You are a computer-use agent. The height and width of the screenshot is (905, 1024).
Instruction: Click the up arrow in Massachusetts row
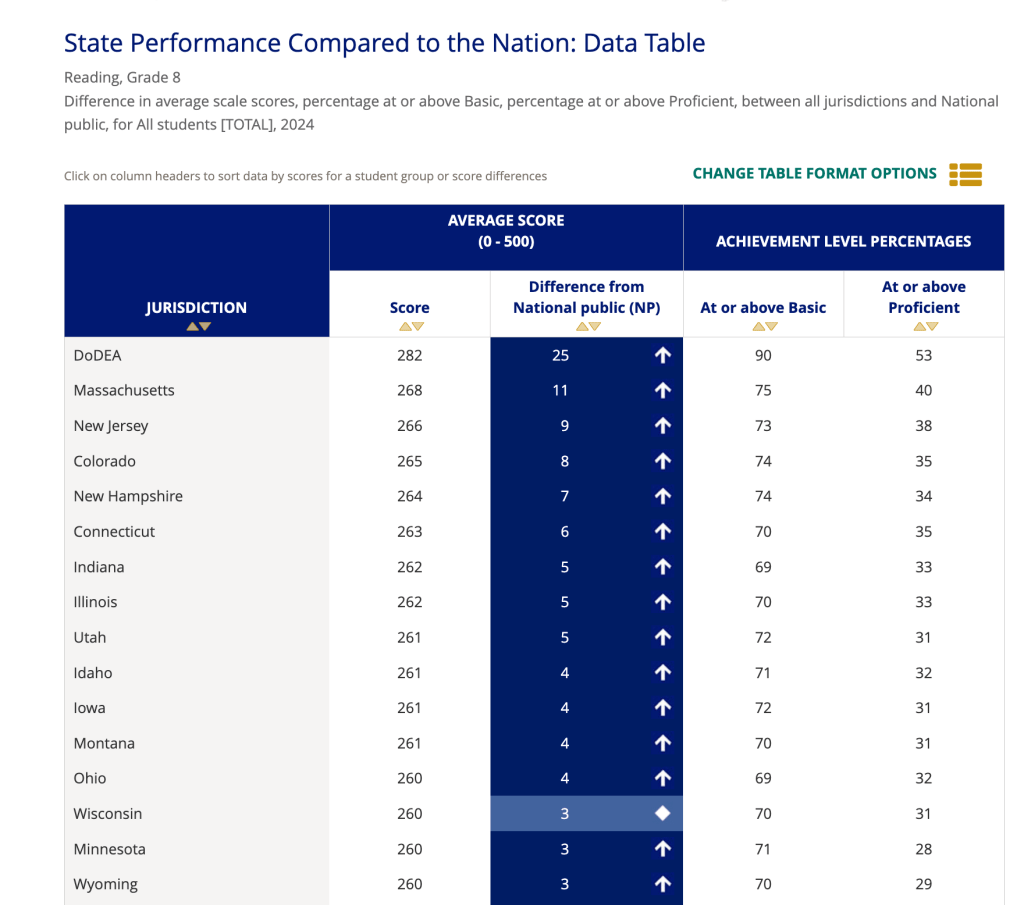click(x=662, y=391)
